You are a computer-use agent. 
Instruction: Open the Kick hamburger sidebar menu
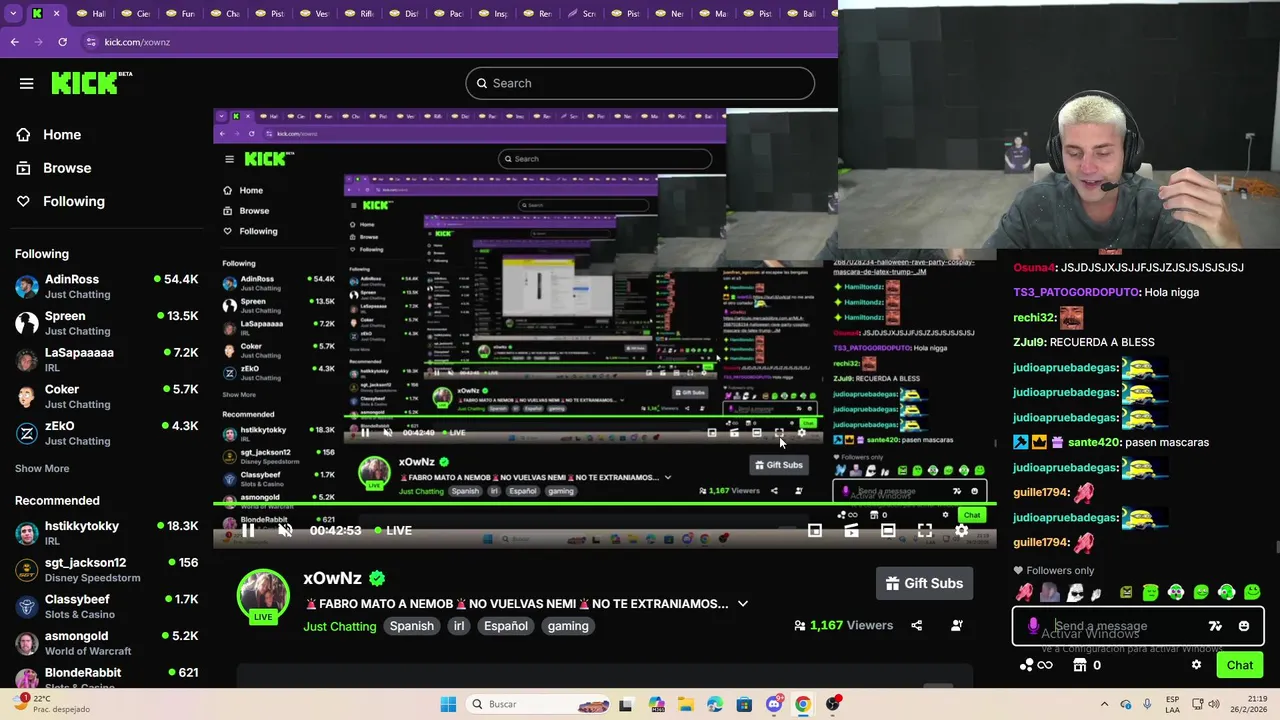click(x=27, y=84)
